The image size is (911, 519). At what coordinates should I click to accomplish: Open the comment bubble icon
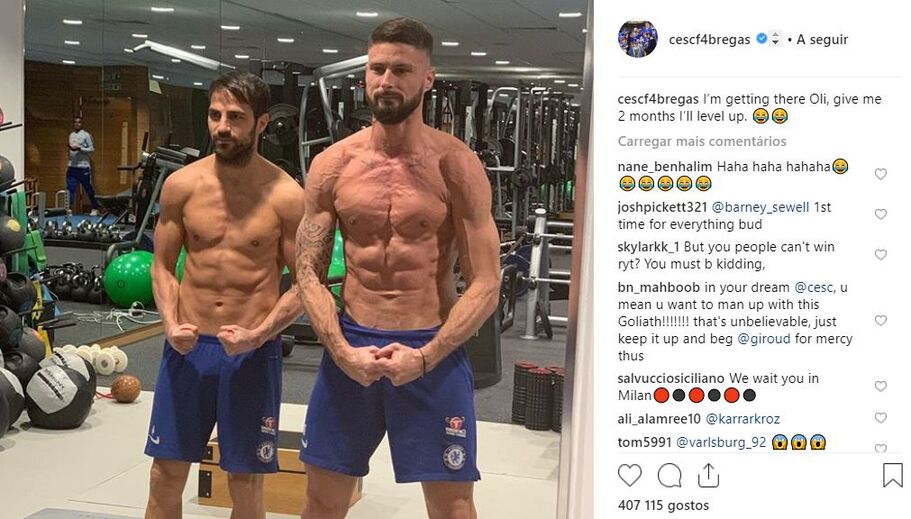point(669,475)
